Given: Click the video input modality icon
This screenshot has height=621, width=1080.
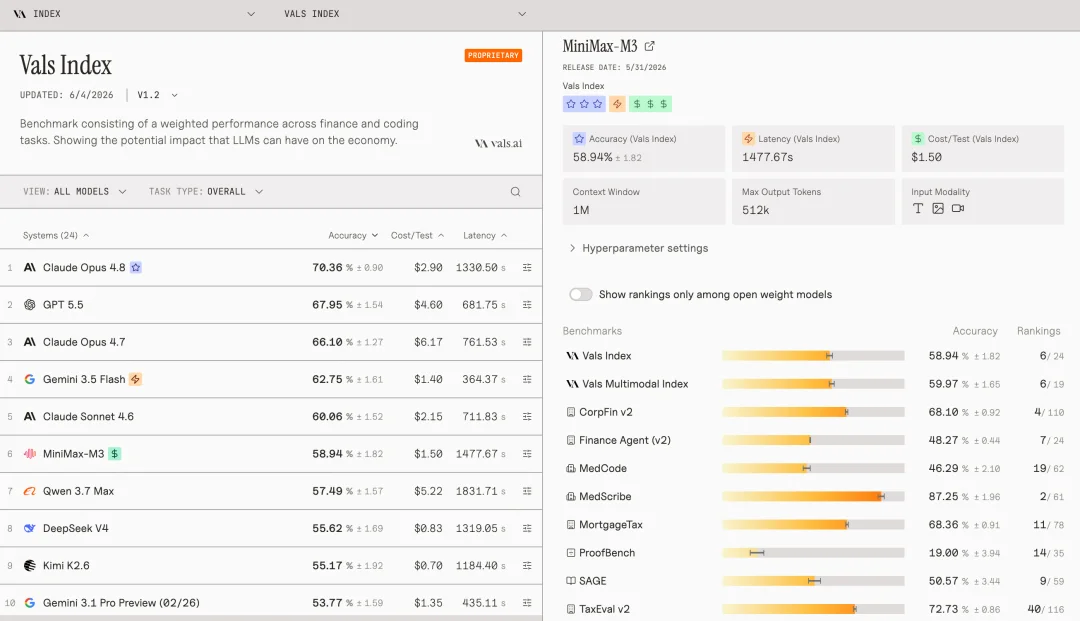Looking at the screenshot, I should 957,208.
